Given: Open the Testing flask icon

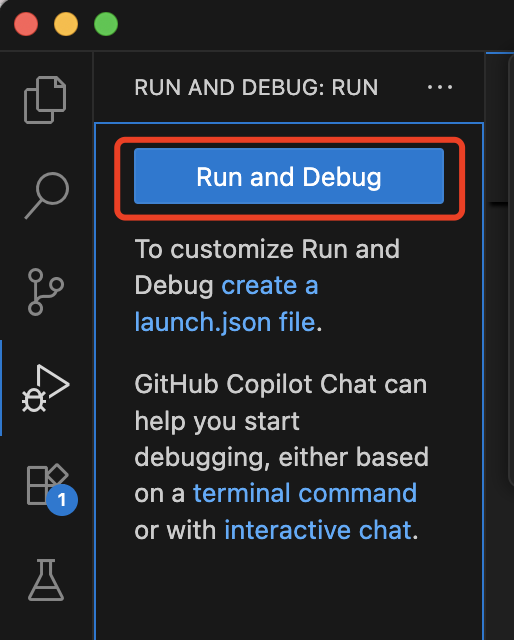Looking at the screenshot, I should (x=46, y=580).
